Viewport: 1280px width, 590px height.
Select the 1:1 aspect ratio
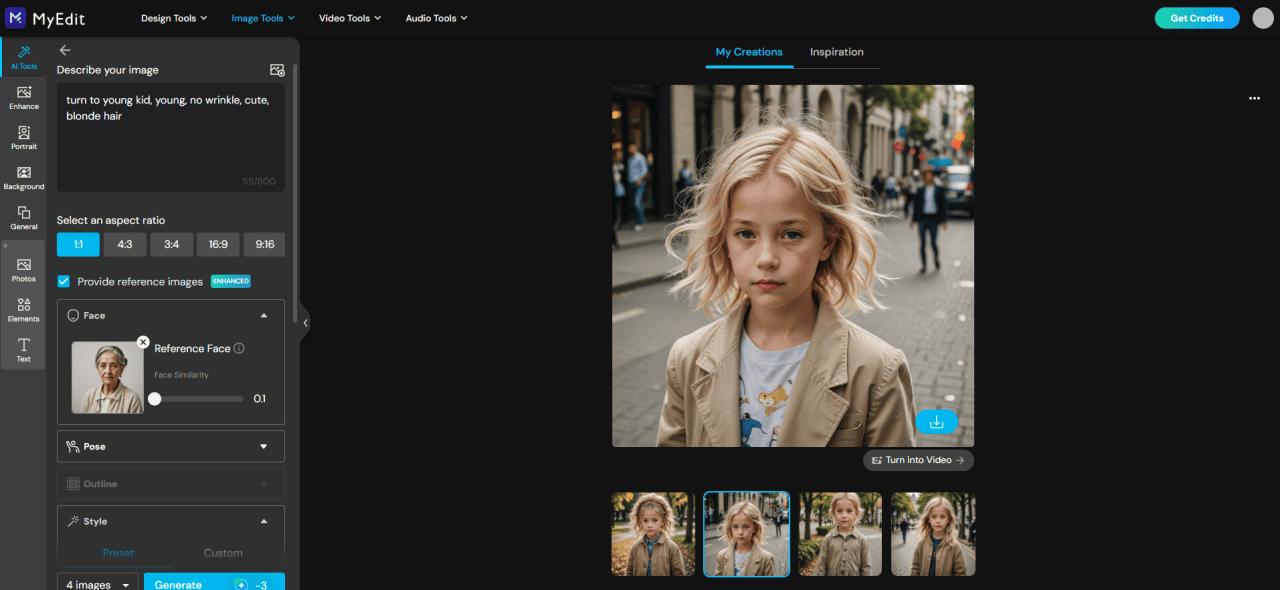tap(78, 244)
